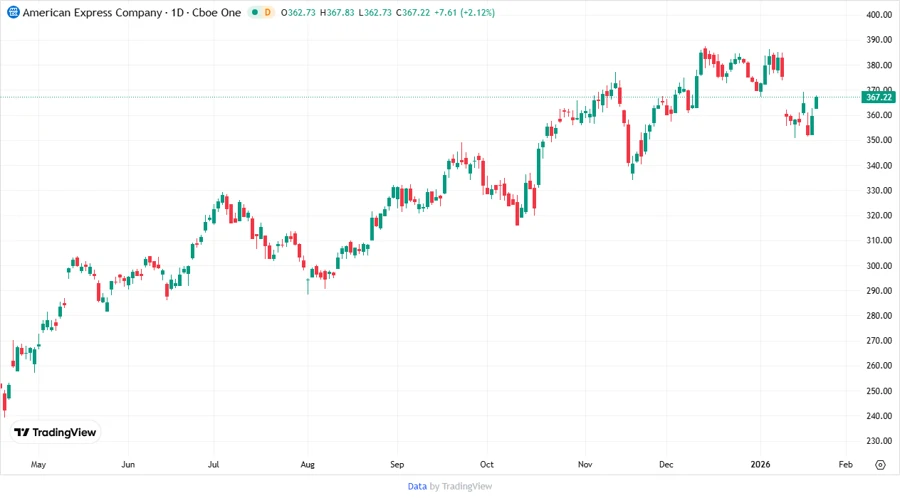Click the 2026 label on time axis
This screenshot has height=498, width=900.
(761, 464)
